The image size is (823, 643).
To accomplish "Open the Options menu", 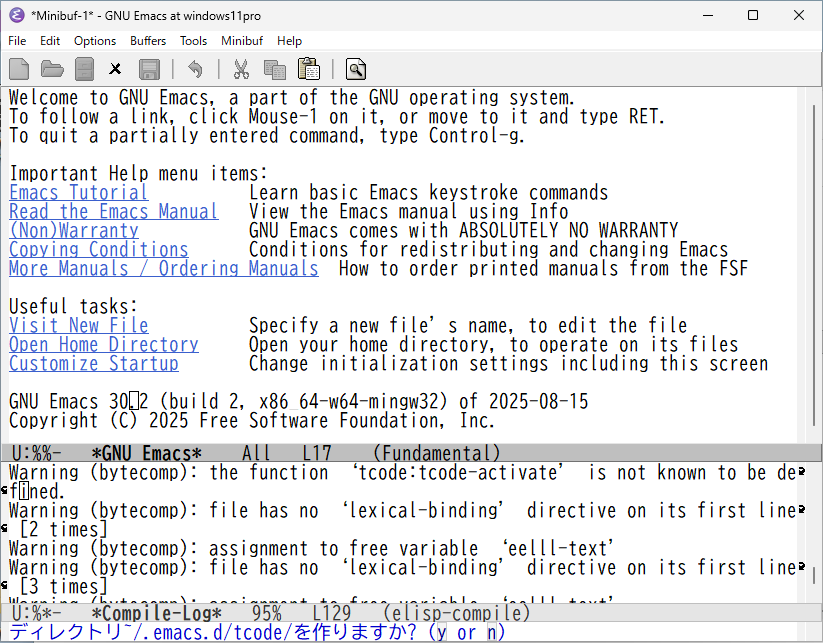I will pos(95,41).
